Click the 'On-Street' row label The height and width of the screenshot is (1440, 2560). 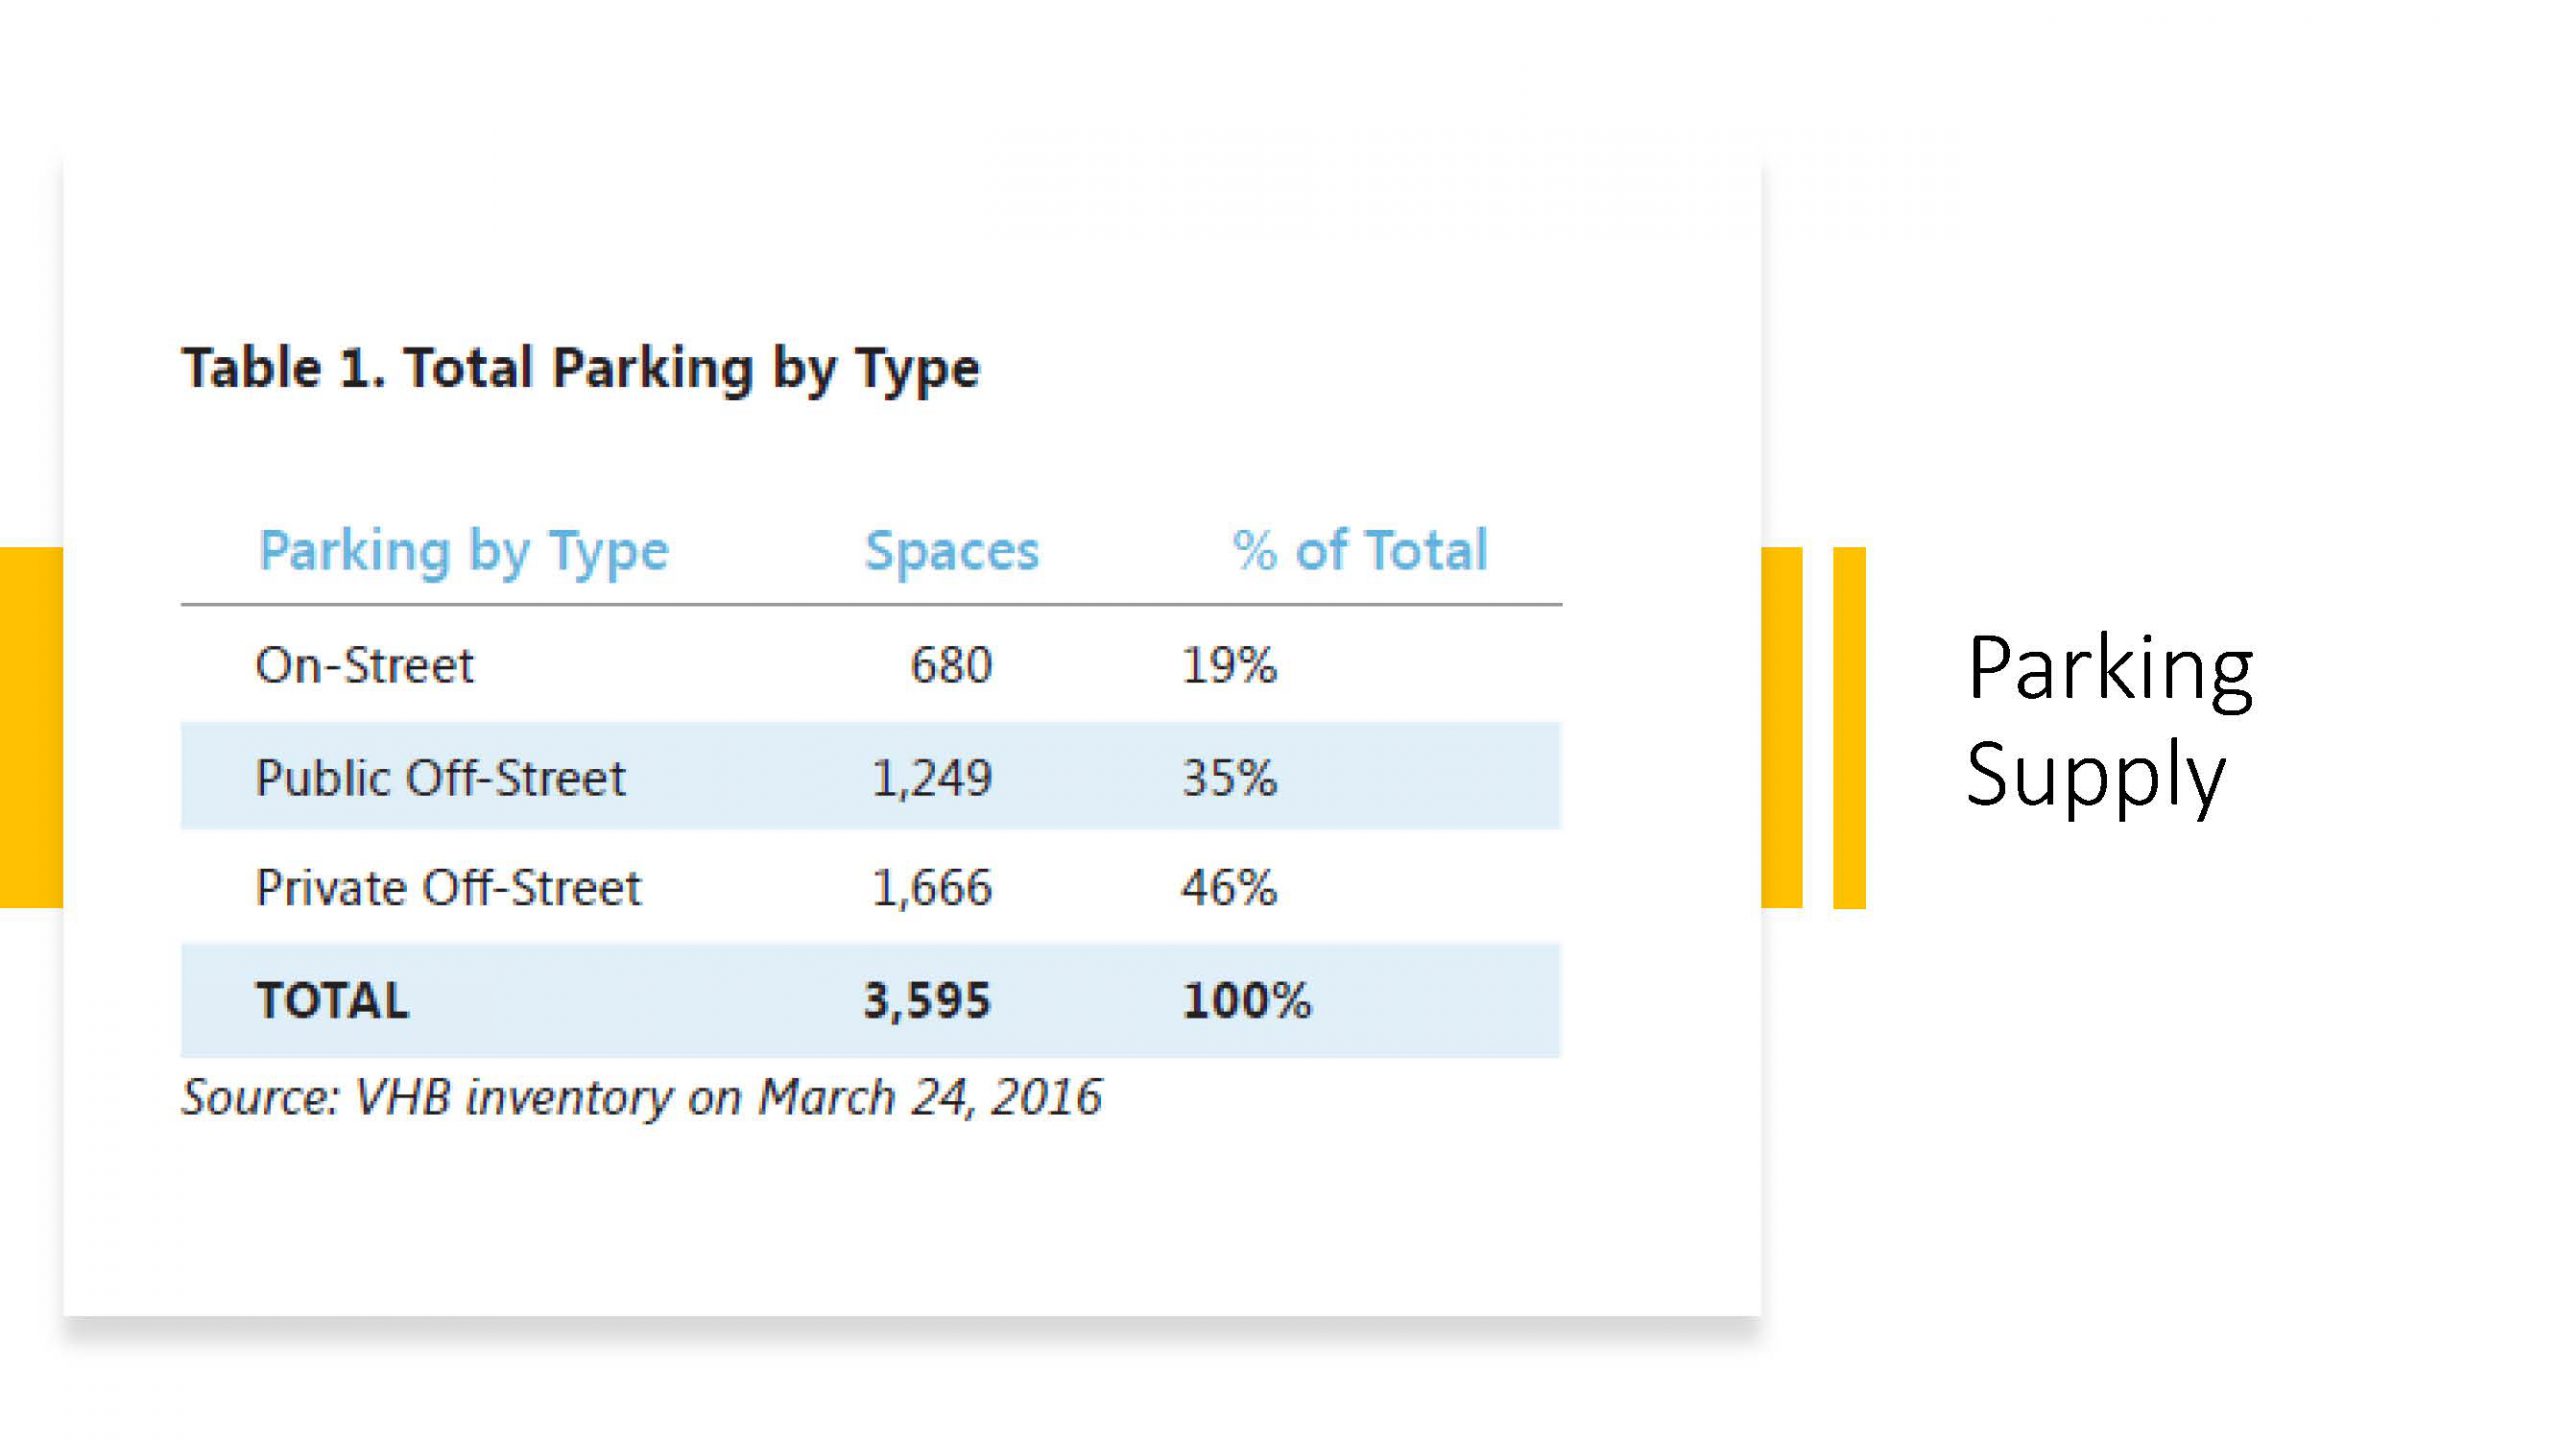click(x=364, y=665)
